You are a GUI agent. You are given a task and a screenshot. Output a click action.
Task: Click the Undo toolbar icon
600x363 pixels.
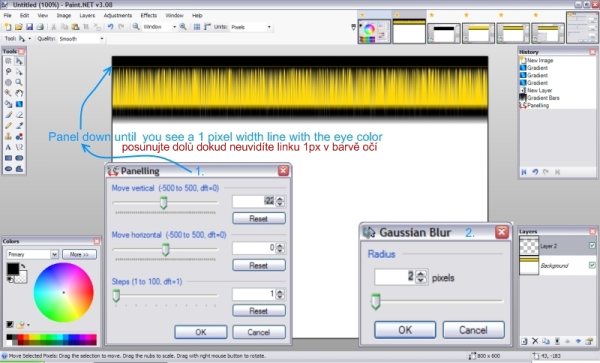coord(111,27)
